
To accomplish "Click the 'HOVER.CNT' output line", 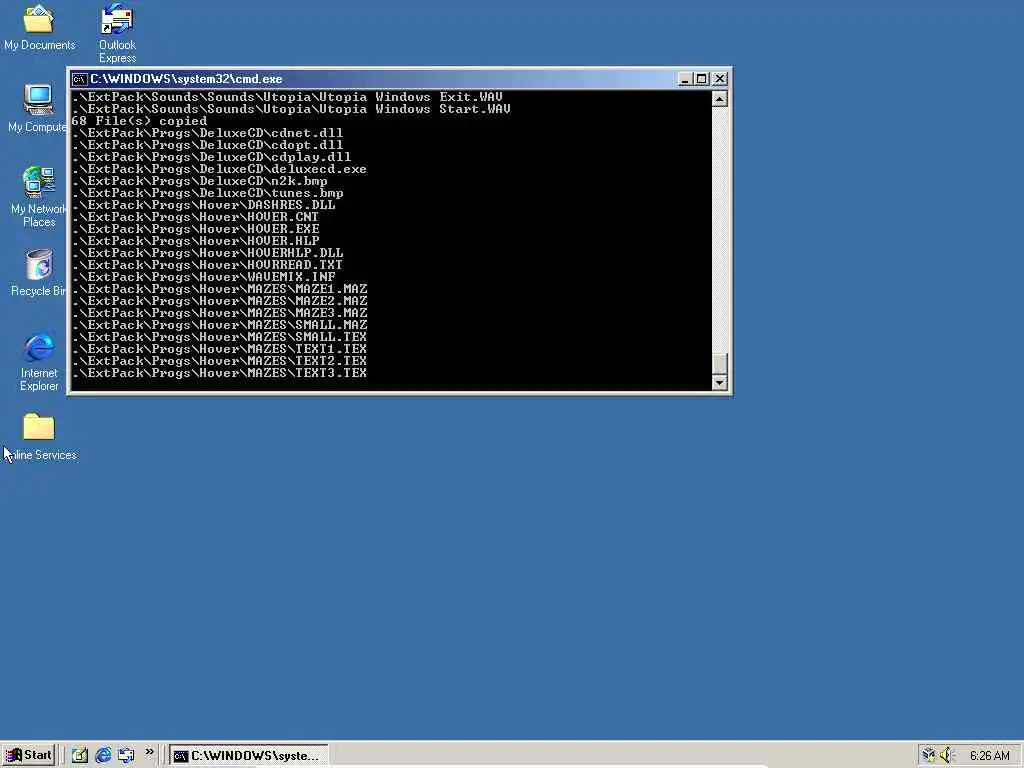I will (195, 217).
